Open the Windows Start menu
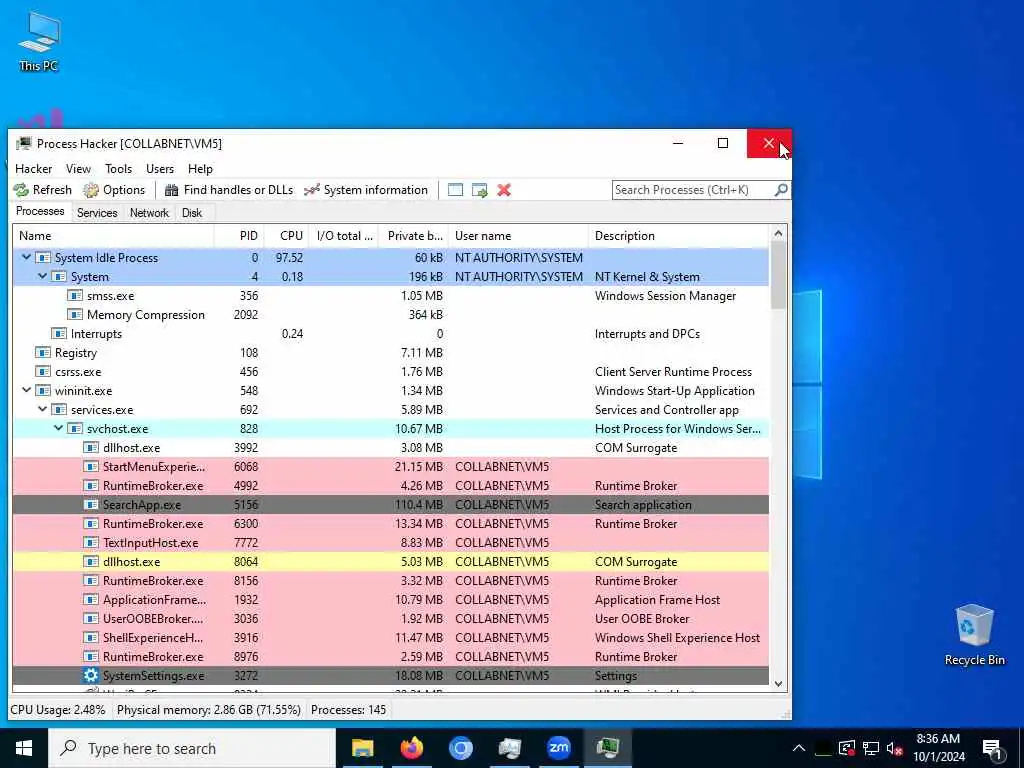The width and height of the screenshot is (1024, 768). coord(24,748)
